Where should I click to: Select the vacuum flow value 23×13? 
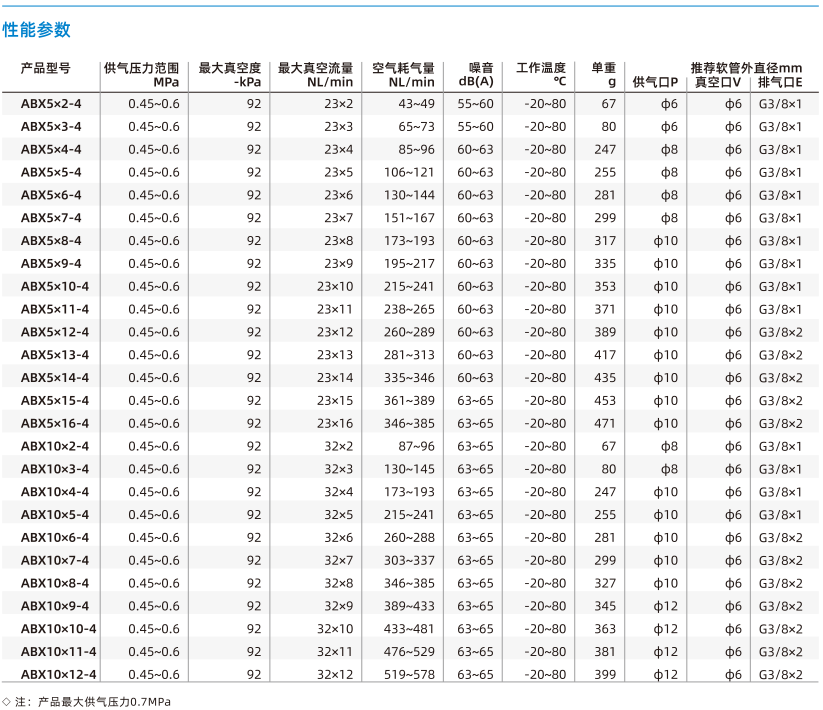[x=335, y=355]
